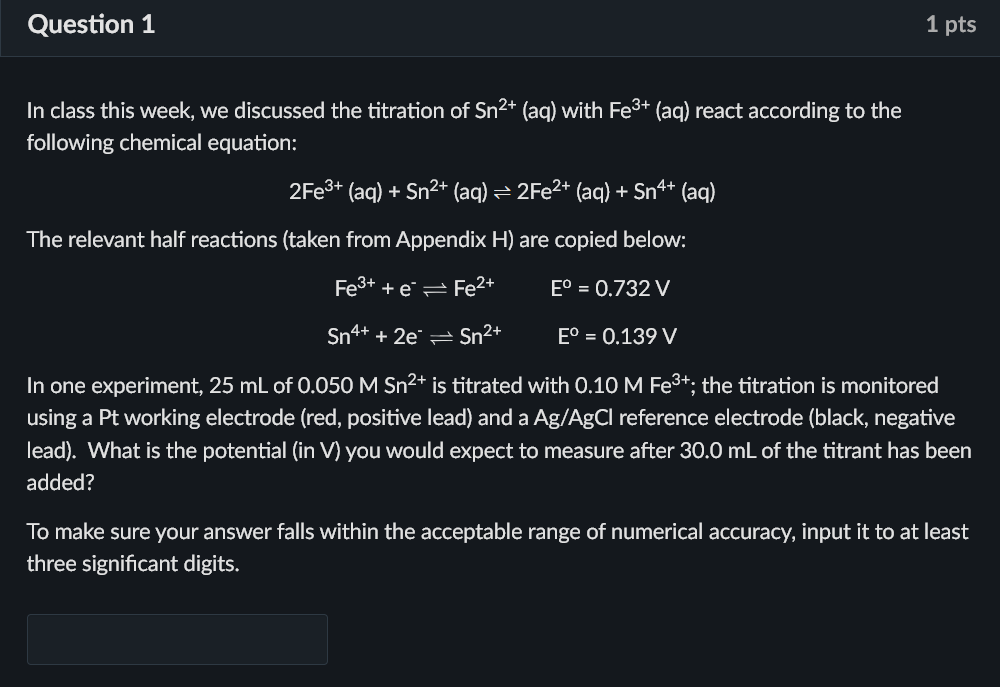Image resolution: width=1000 pixels, height=687 pixels.
Task: Click the word "added?" ending the question
Action: coord(61,482)
